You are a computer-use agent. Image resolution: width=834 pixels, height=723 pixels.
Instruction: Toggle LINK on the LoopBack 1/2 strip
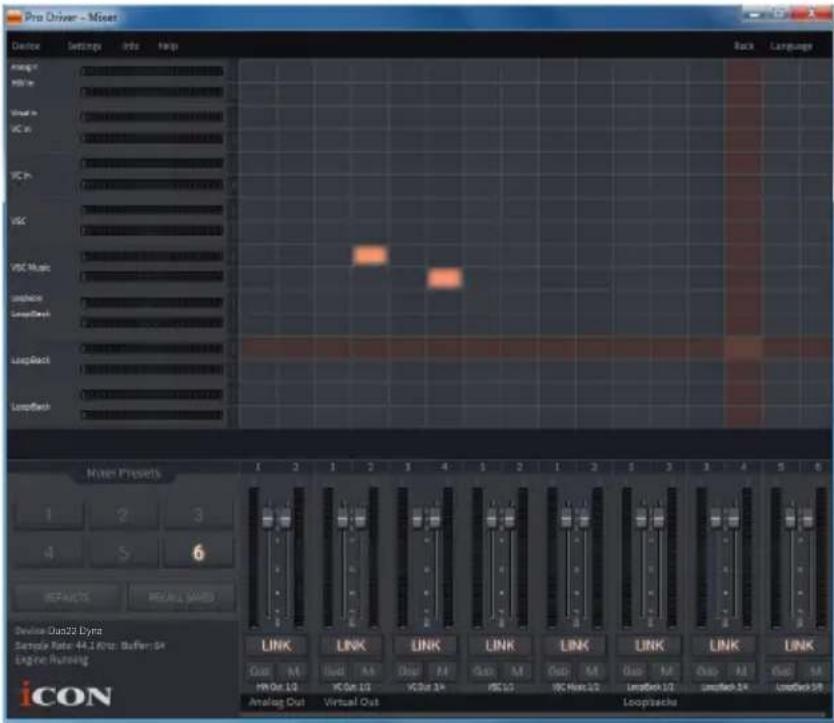click(x=649, y=645)
